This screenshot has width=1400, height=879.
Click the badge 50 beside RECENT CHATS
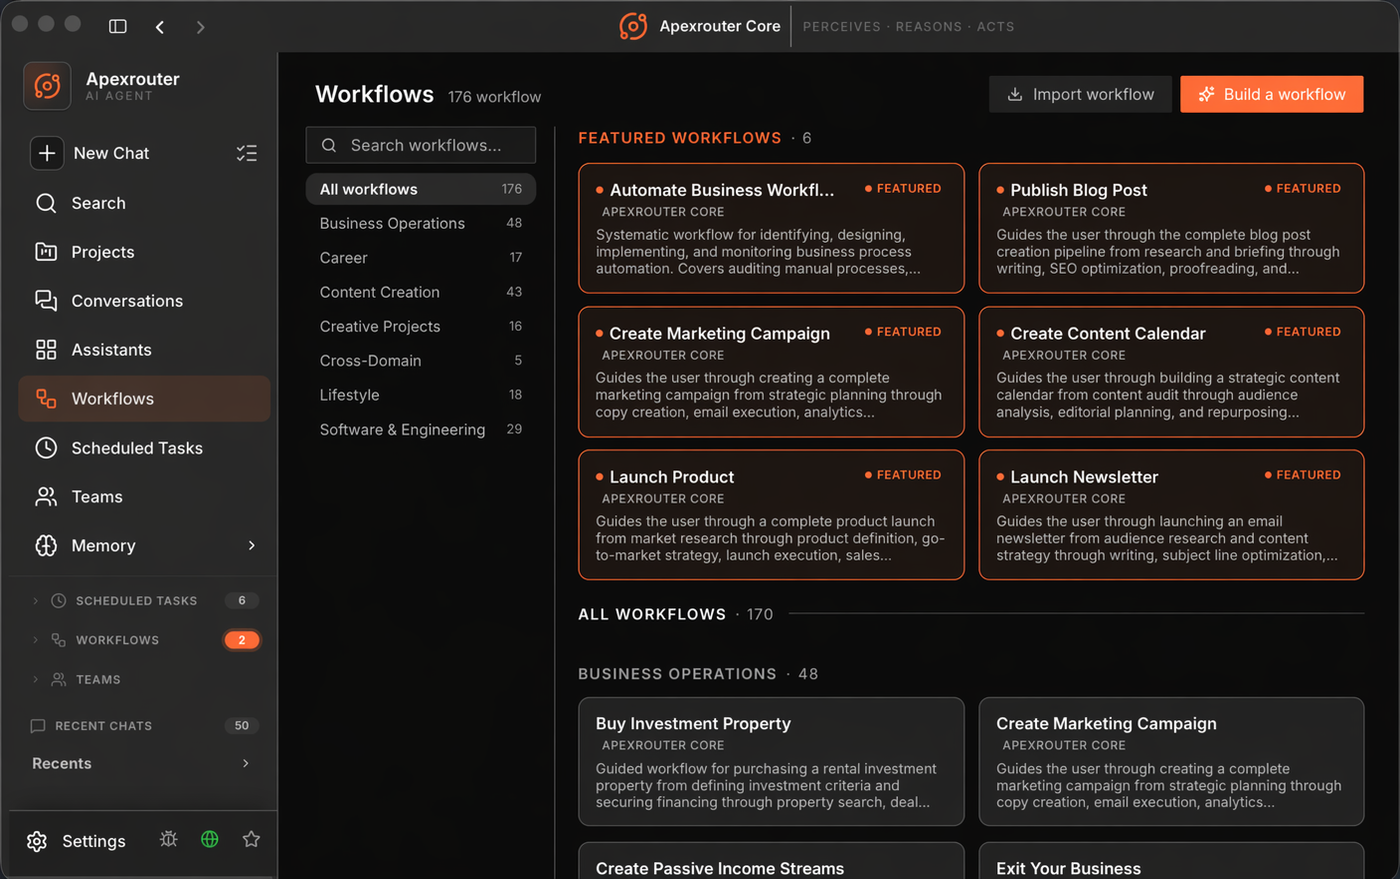pyautogui.click(x=242, y=726)
